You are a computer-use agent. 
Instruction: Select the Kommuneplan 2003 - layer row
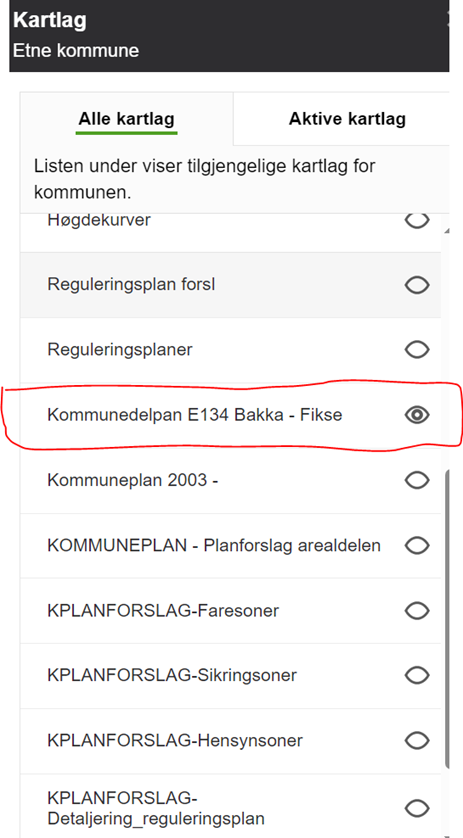pyautogui.click(x=230, y=480)
